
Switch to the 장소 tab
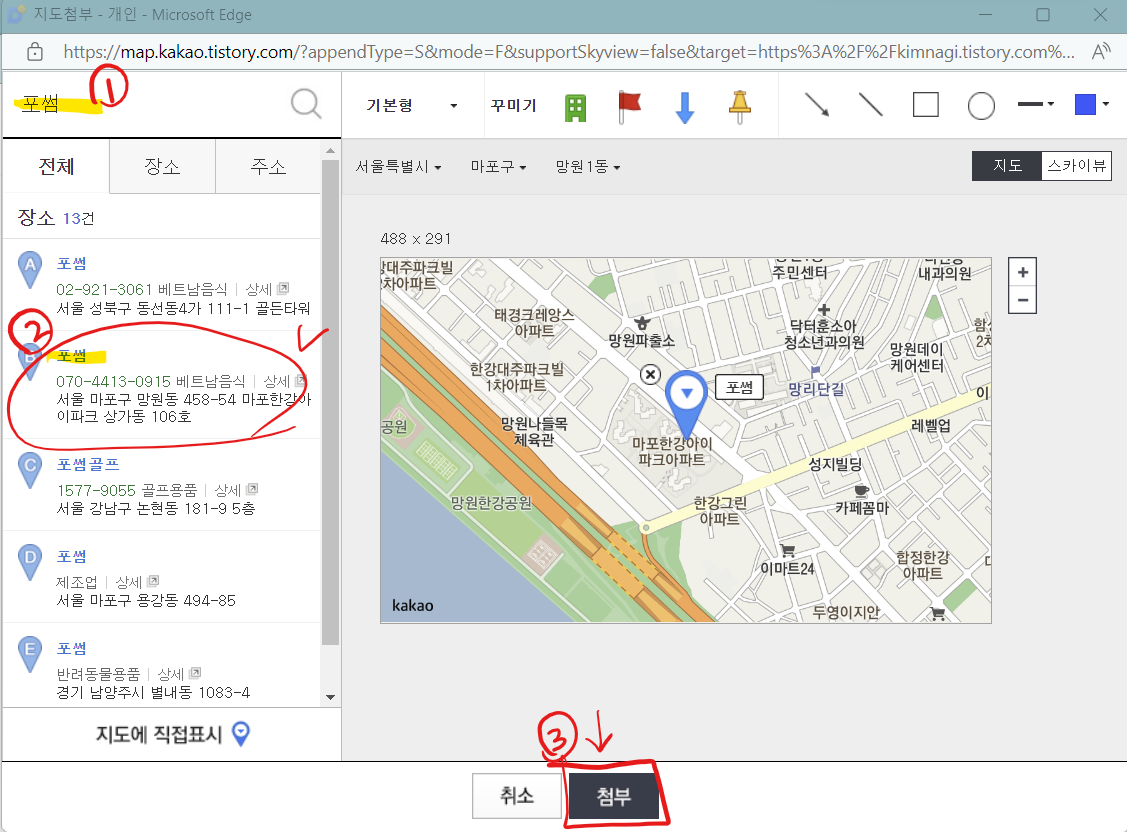162,167
